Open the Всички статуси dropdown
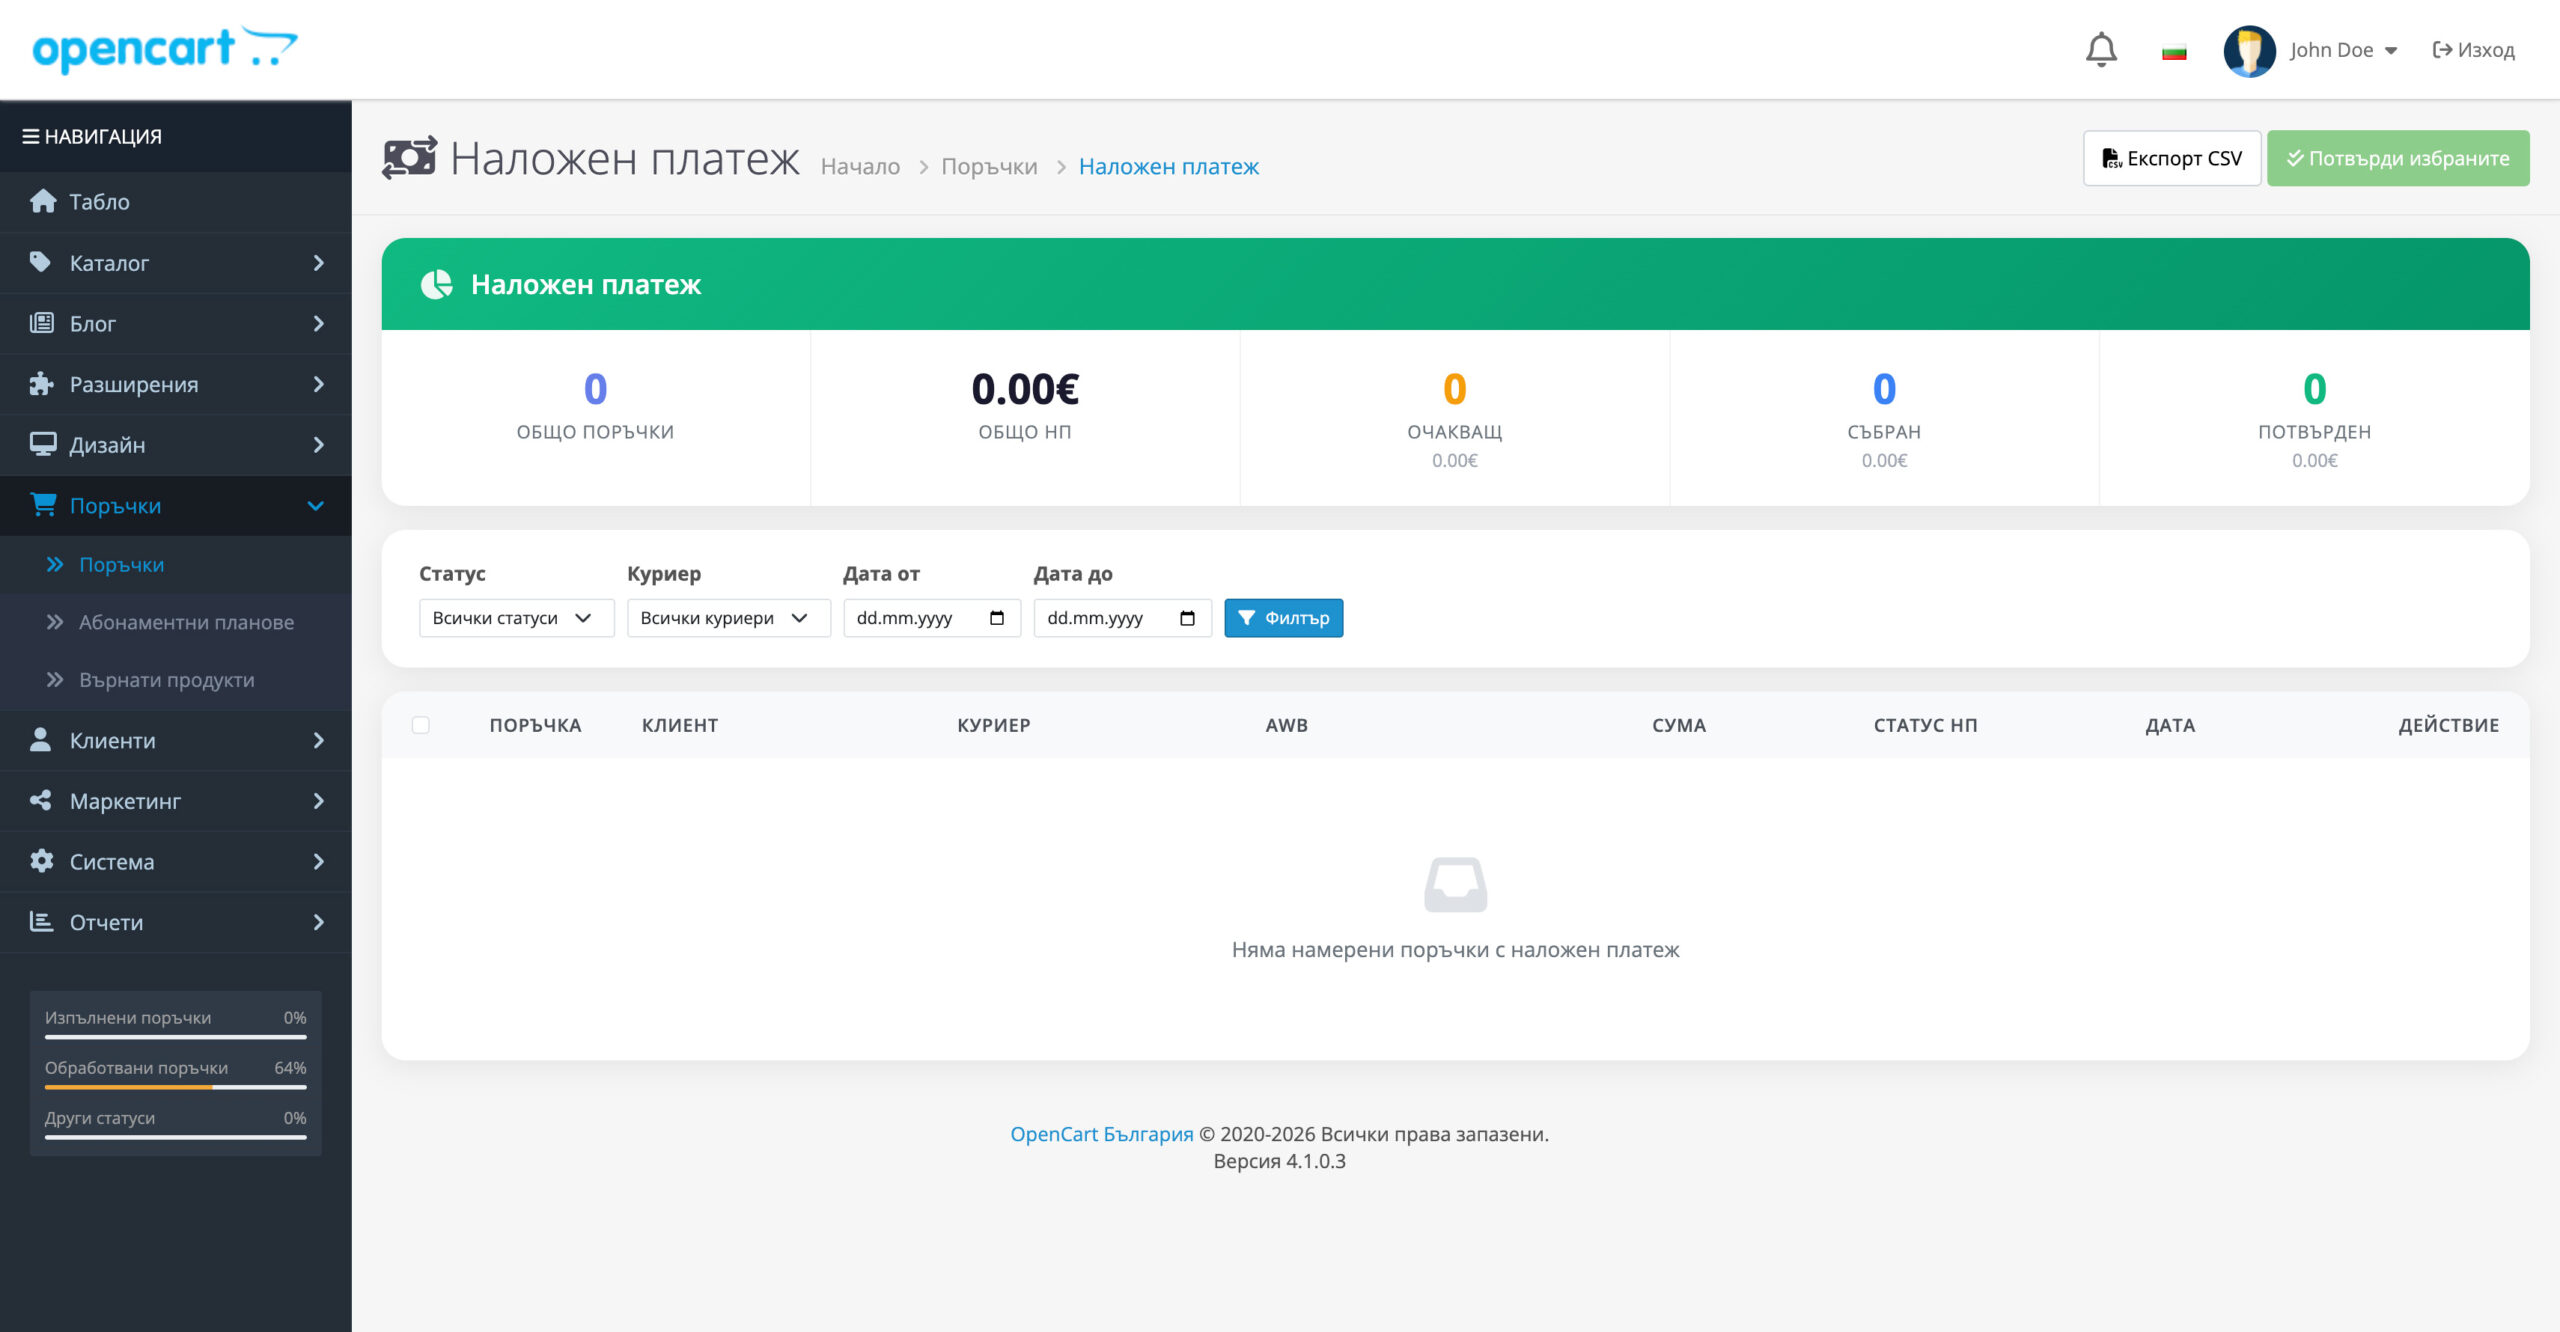Image resolution: width=2560 pixels, height=1332 pixels. tap(515, 618)
